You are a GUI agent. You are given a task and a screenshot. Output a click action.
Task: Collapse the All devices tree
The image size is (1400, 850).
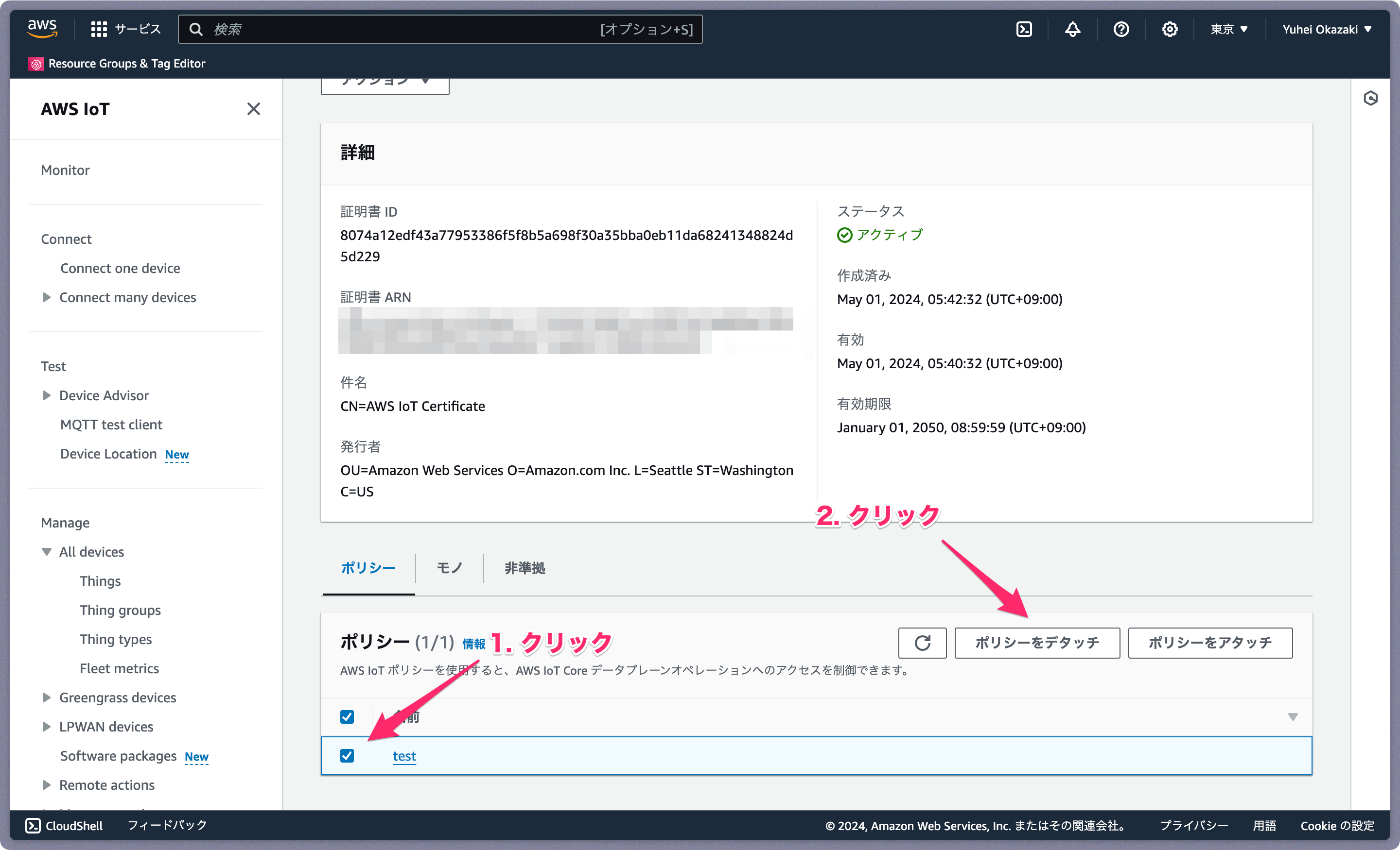(x=47, y=552)
